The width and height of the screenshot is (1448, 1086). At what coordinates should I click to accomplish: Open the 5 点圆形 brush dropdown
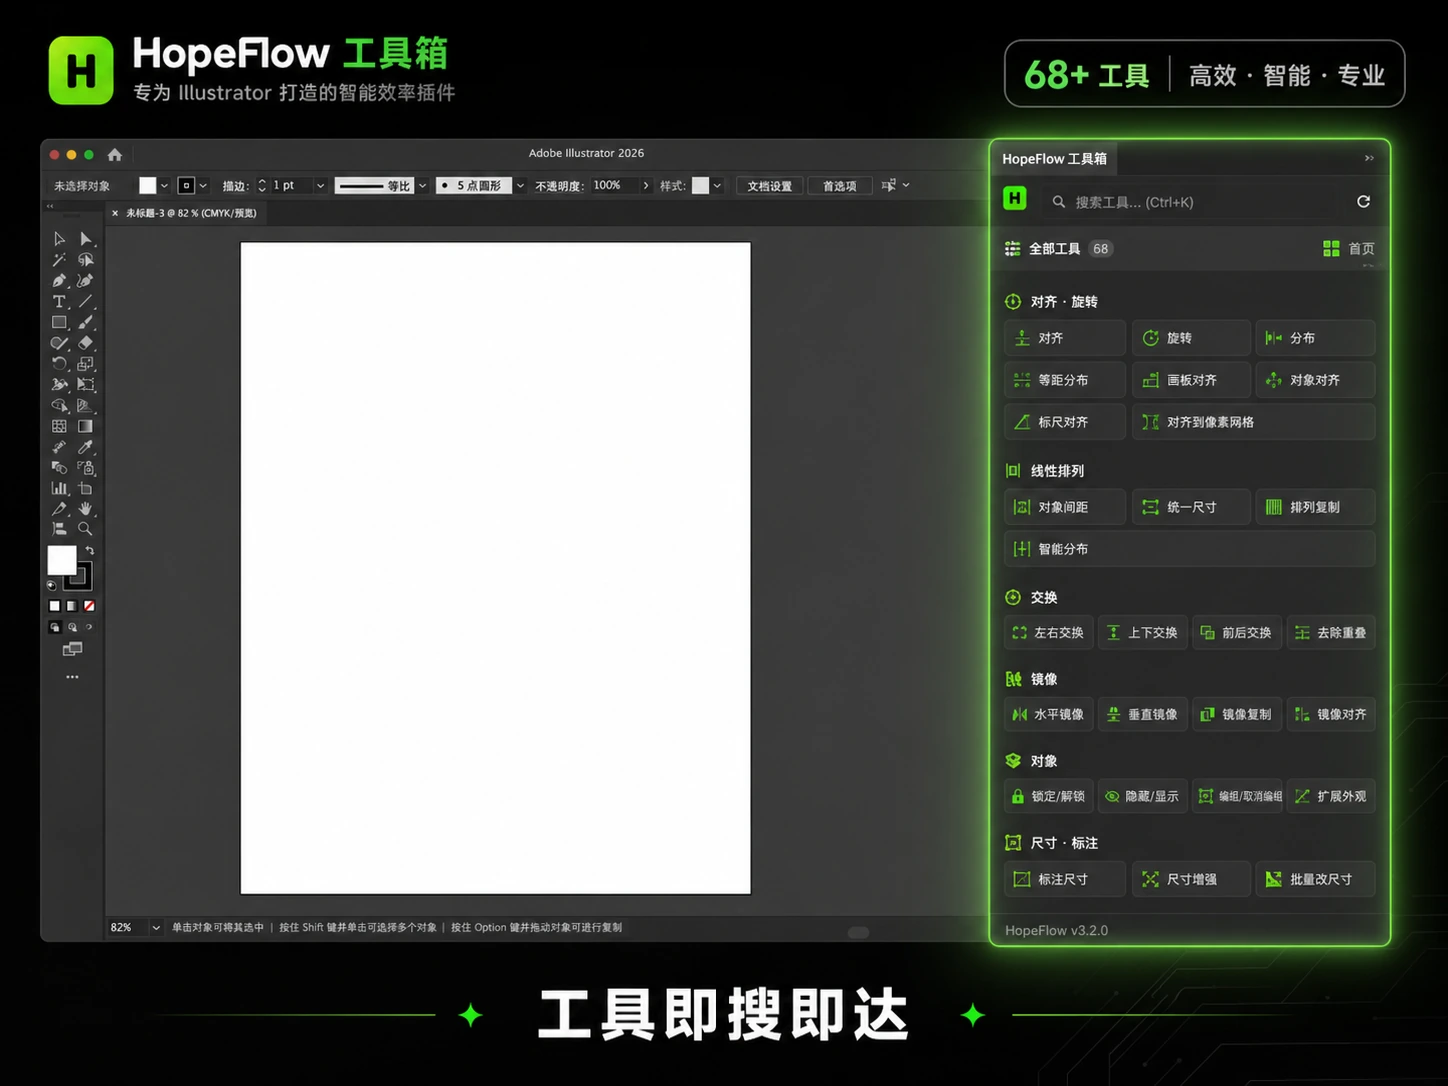point(521,186)
